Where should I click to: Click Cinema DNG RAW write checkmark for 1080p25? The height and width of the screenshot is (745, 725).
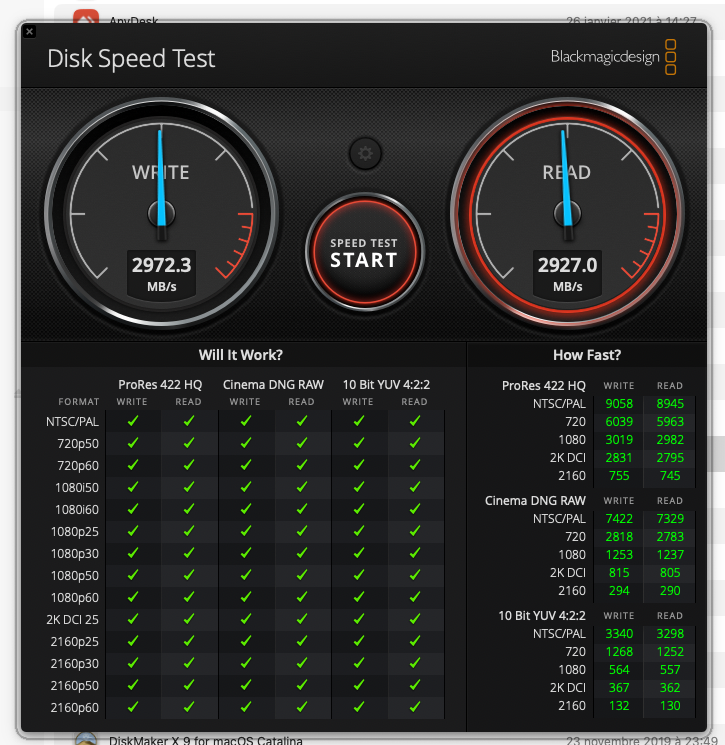246,531
